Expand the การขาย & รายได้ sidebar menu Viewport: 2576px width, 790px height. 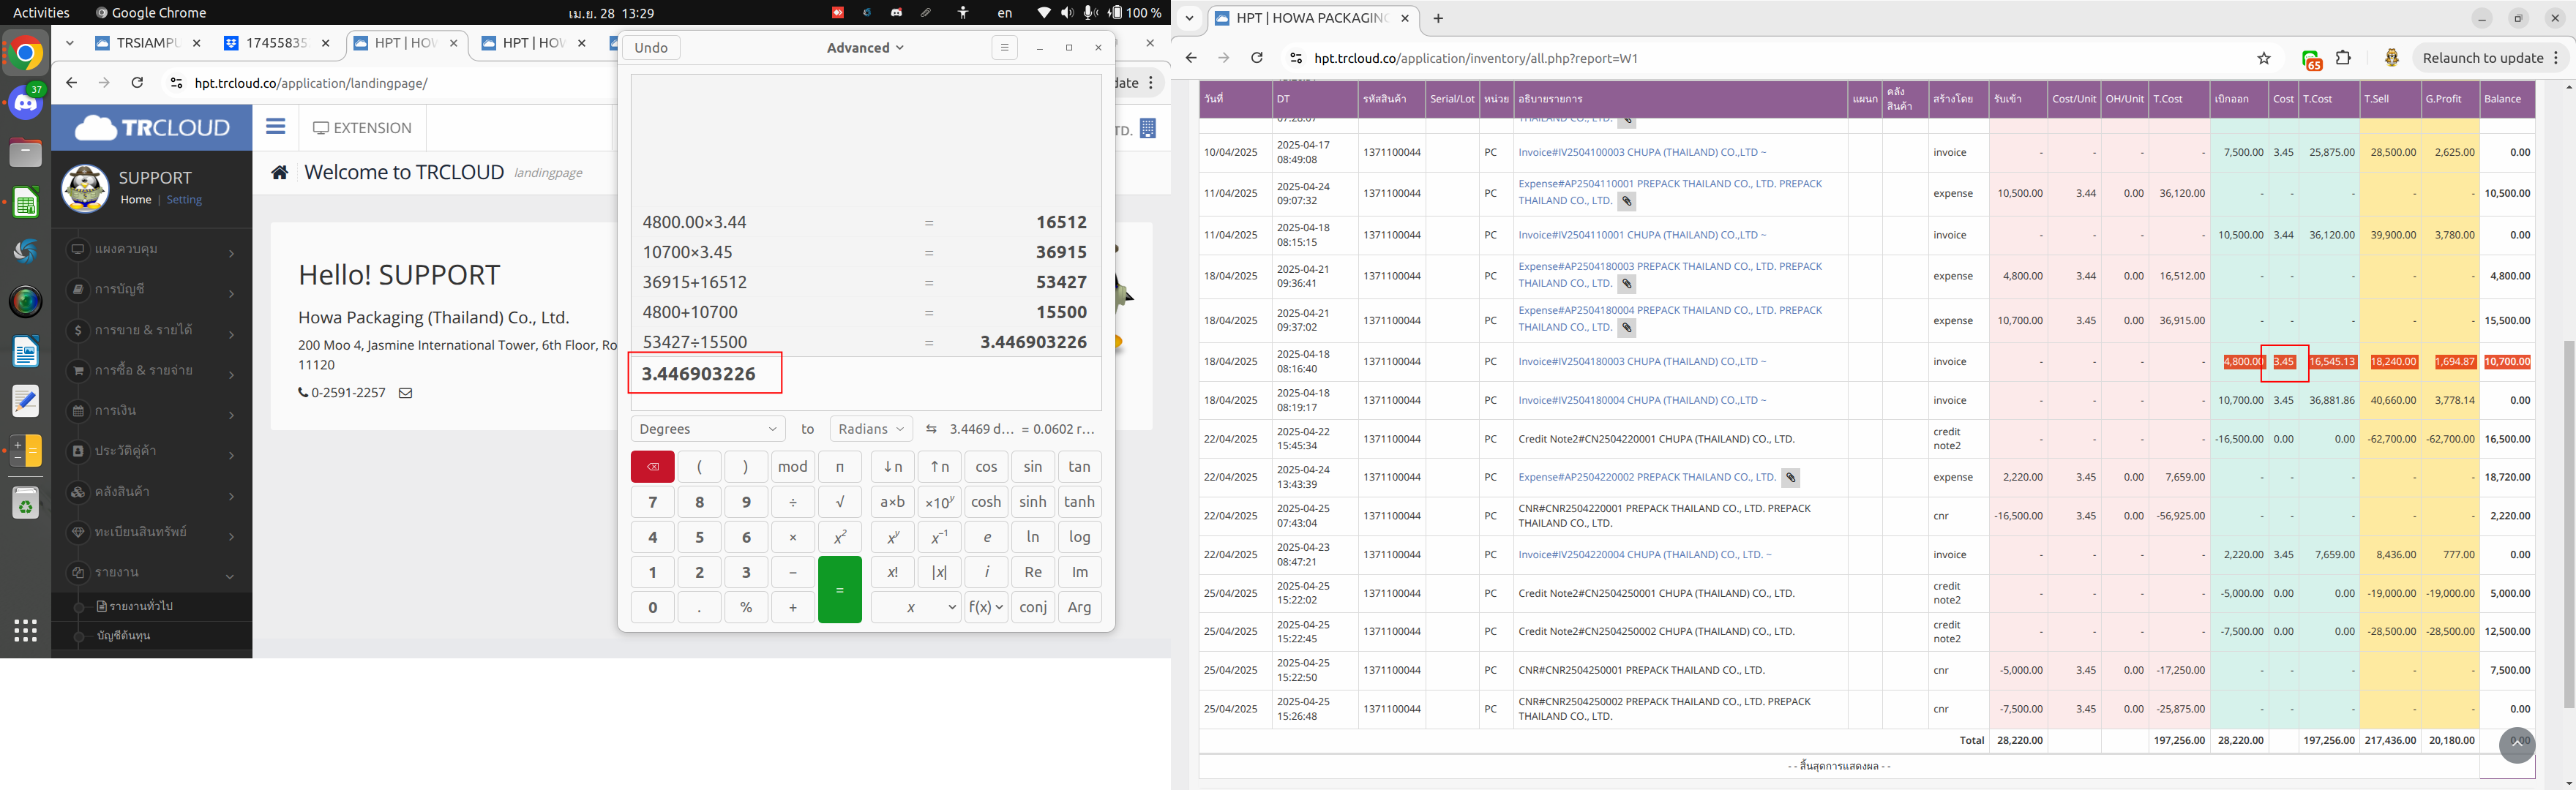(152, 330)
